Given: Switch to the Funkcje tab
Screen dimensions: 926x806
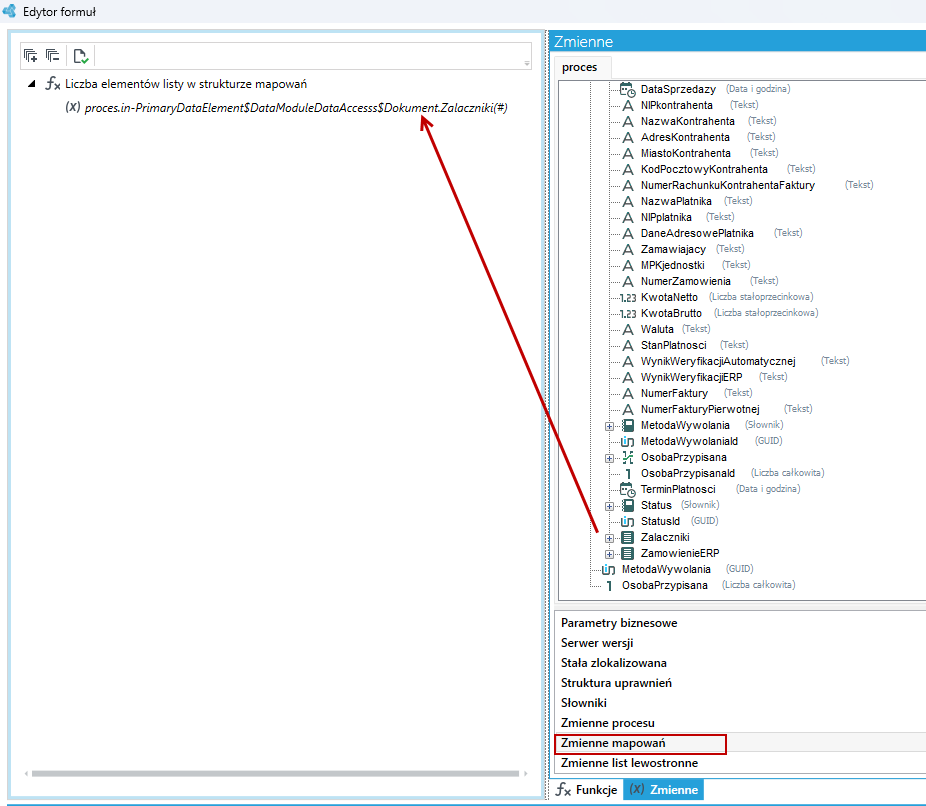Looking at the screenshot, I should coord(586,789).
